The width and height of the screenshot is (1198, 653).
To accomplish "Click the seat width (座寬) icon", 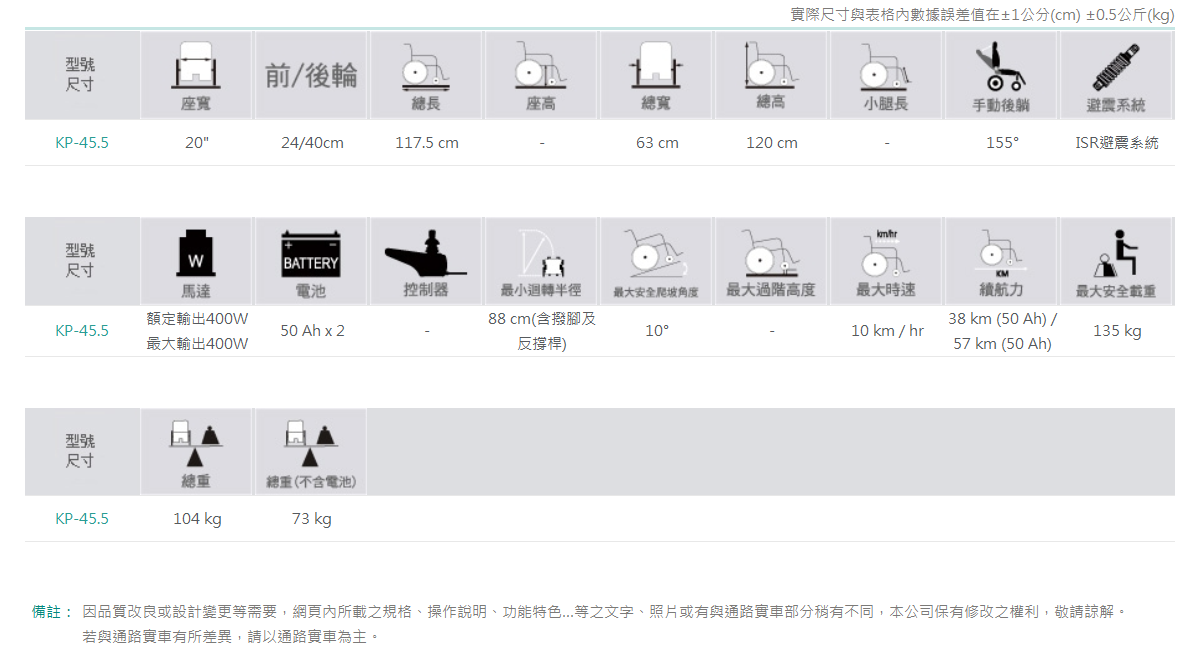I will click(197, 66).
